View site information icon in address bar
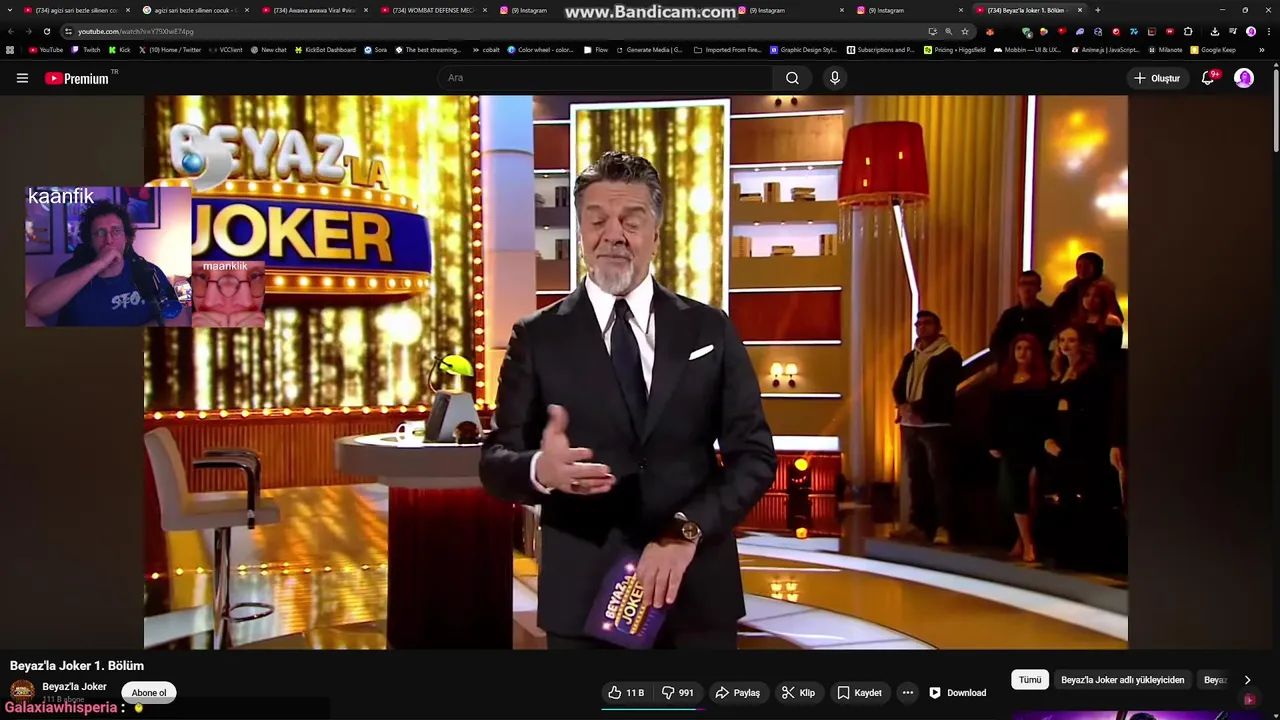This screenshot has width=1280, height=720. click(x=68, y=31)
